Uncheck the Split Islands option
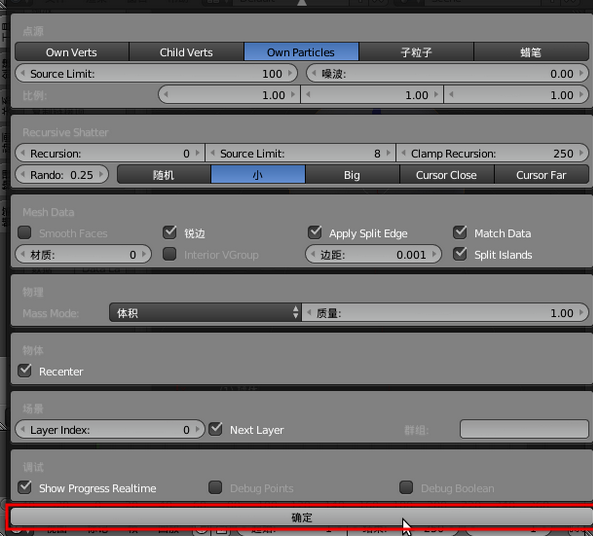Screen dimensions: 593x537 pyautogui.click(x=460, y=254)
